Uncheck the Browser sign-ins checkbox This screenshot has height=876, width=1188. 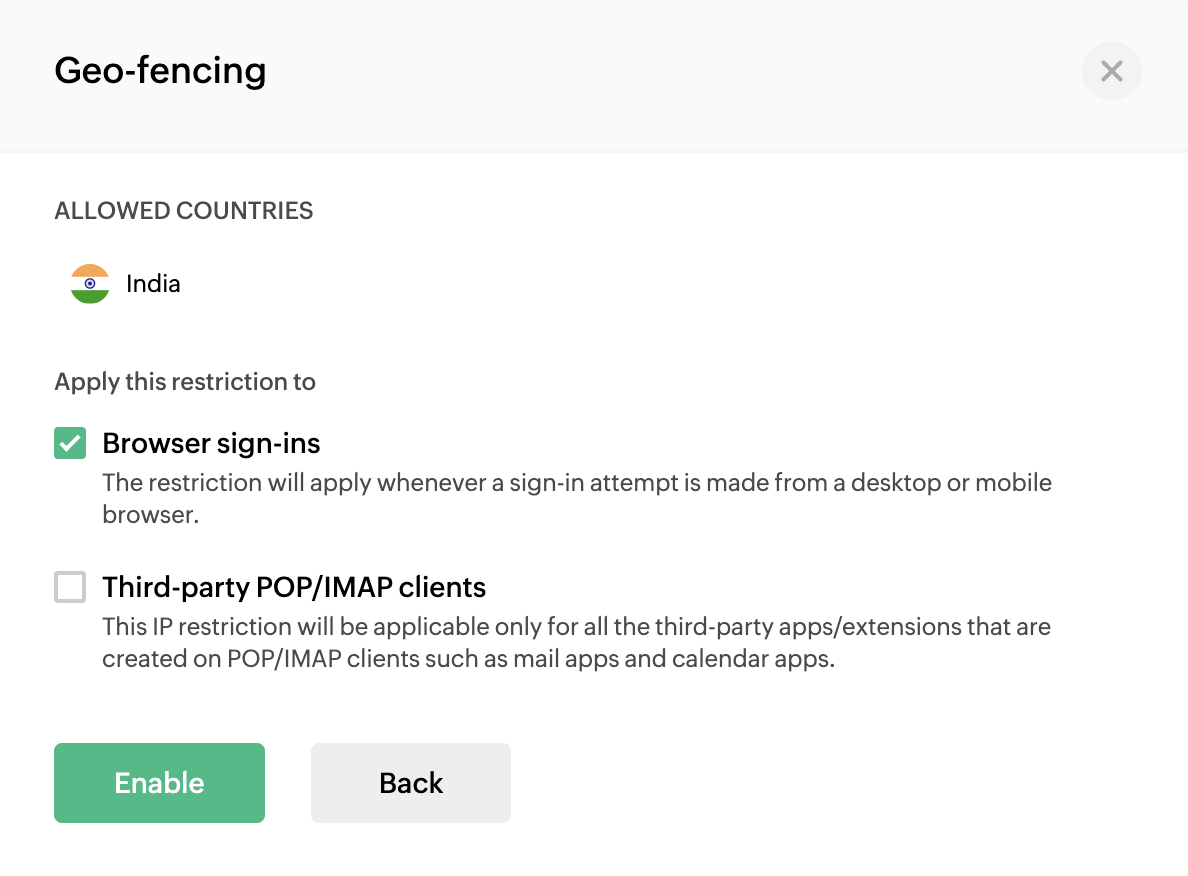pos(70,442)
